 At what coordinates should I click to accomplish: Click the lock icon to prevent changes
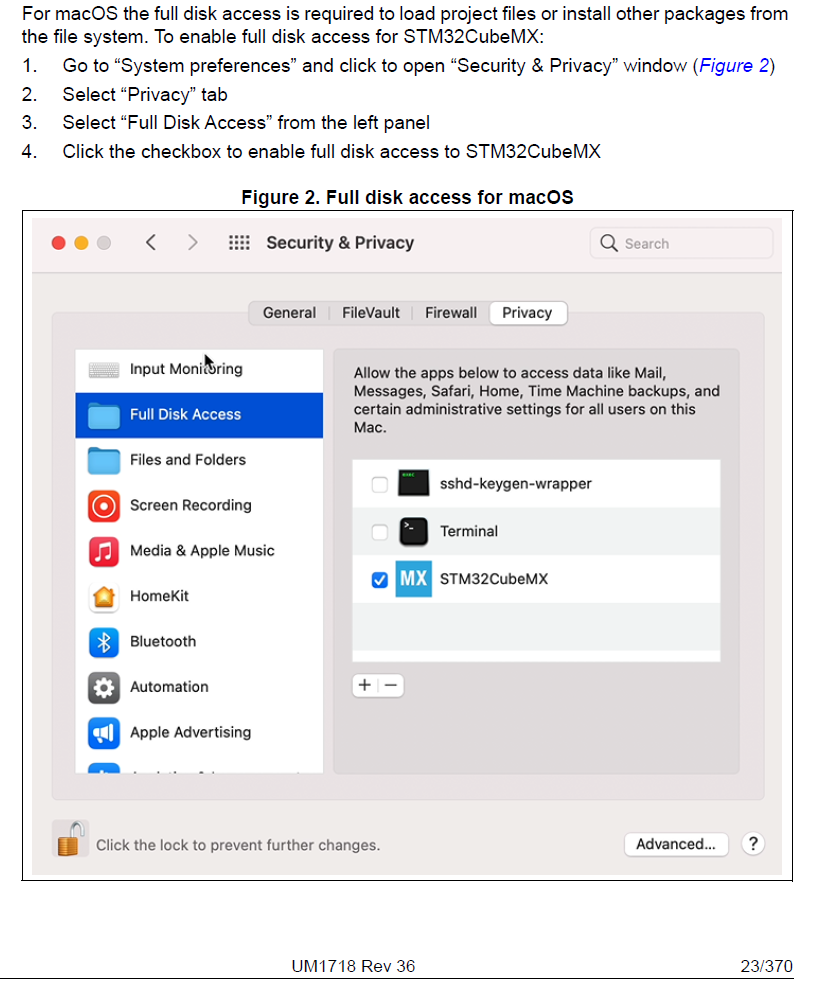pyautogui.click(x=70, y=839)
